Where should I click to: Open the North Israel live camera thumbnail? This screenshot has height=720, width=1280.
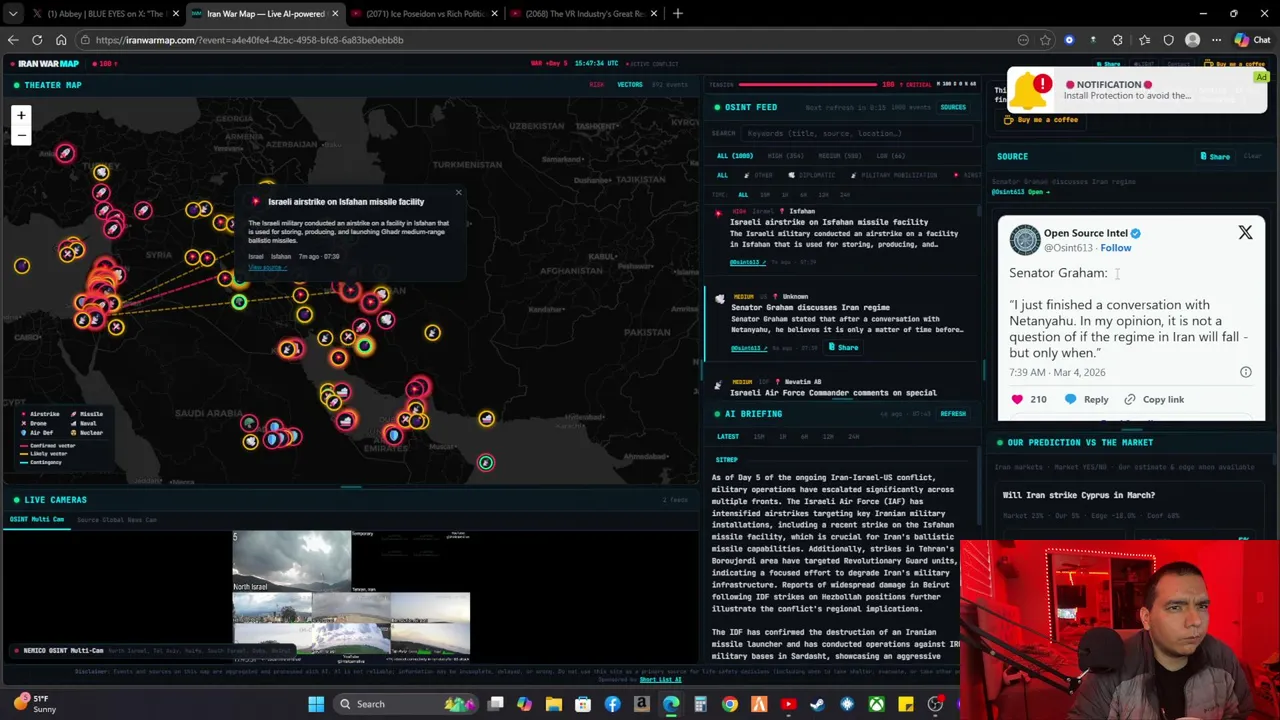(292, 562)
